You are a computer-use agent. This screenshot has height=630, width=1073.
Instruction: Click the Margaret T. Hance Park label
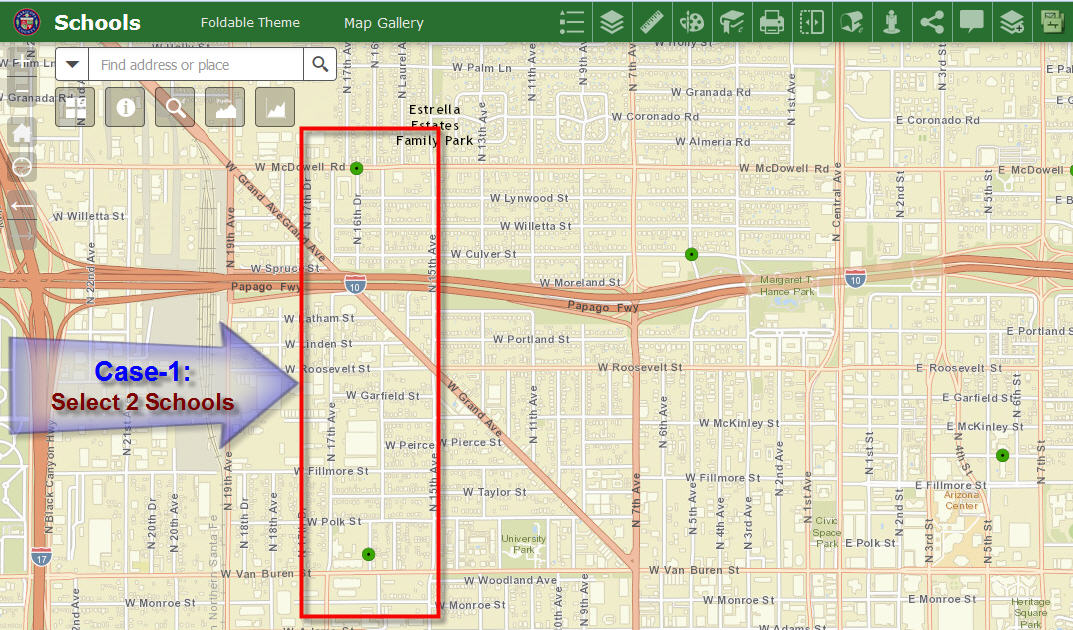pyautogui.click(x=787, y=285)
